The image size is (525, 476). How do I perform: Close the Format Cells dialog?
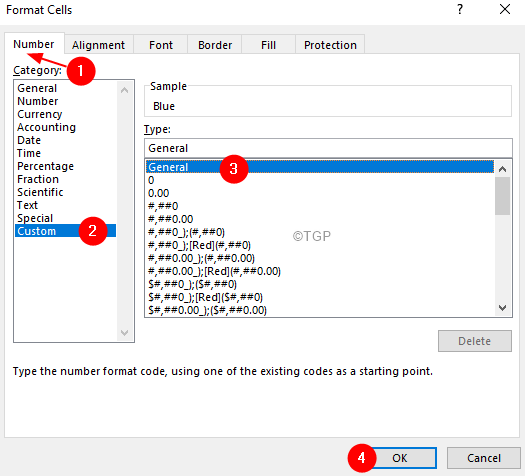coord(505,9)
